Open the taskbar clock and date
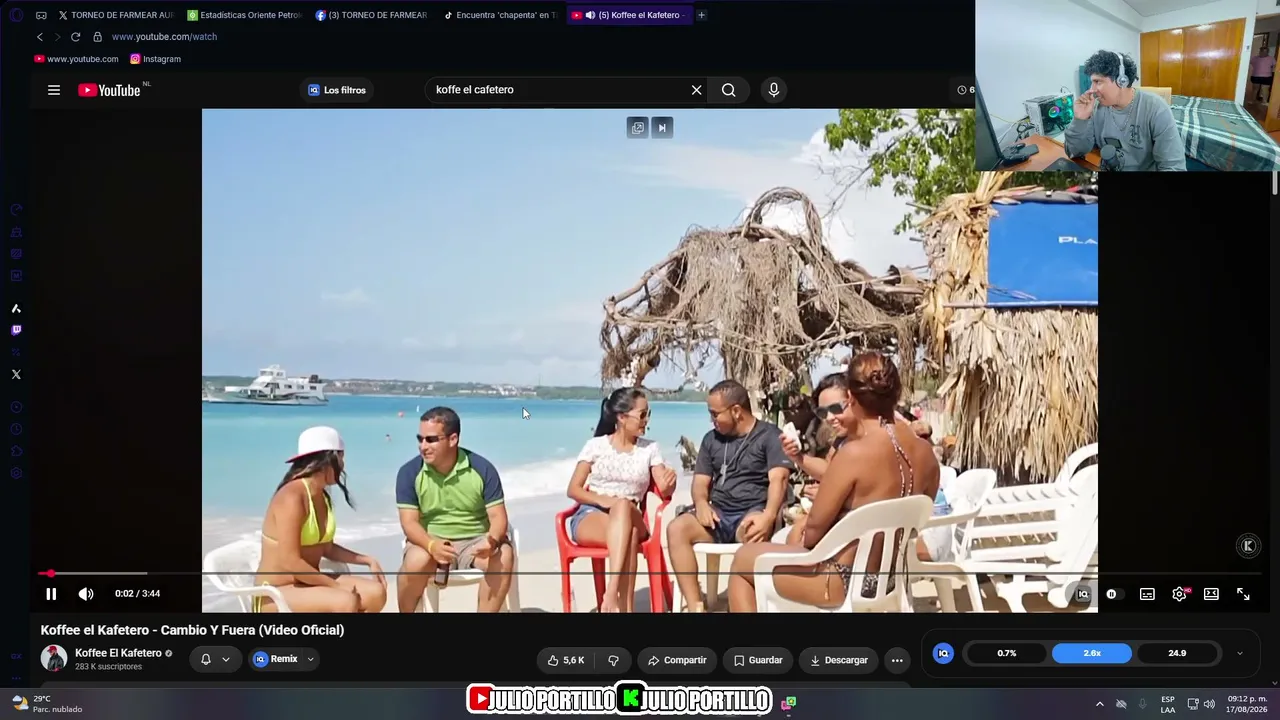The image size is (1280, 720). pyautogui.click(x=1247, y=704)
